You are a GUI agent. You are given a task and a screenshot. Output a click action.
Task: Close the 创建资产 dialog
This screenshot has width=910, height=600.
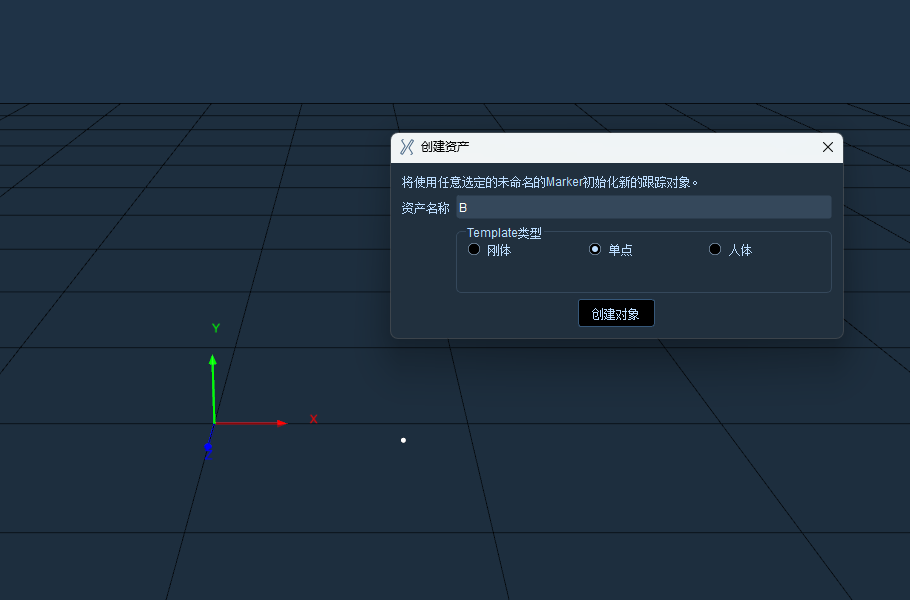(x=828, y=147)
